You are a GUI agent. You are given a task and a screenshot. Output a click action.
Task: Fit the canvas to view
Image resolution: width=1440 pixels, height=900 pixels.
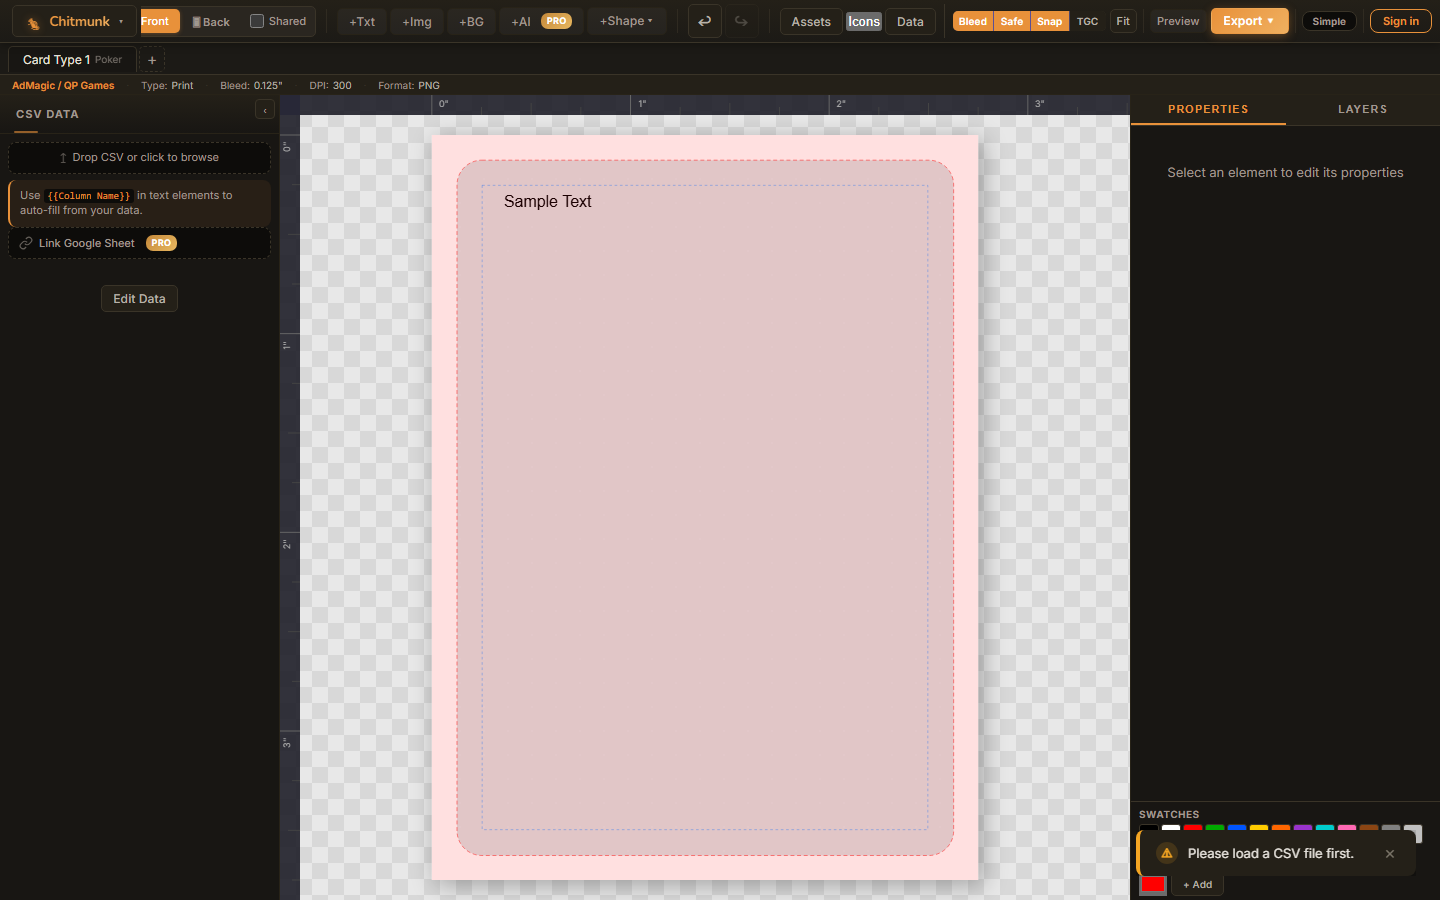coord(1123,21)
